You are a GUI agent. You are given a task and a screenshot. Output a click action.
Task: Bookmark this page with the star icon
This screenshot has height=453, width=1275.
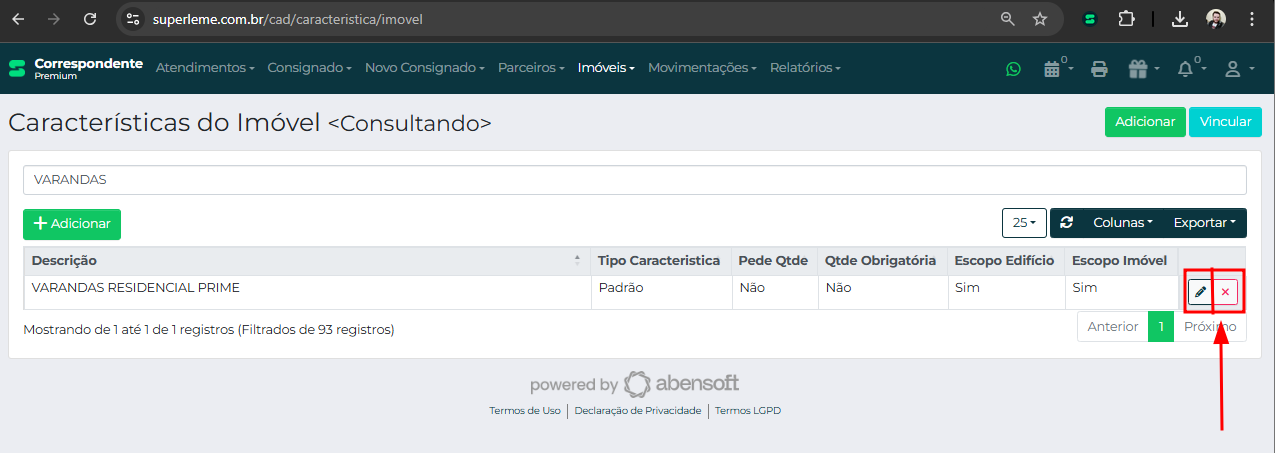pyautogui.click(x=1040, y=19)
